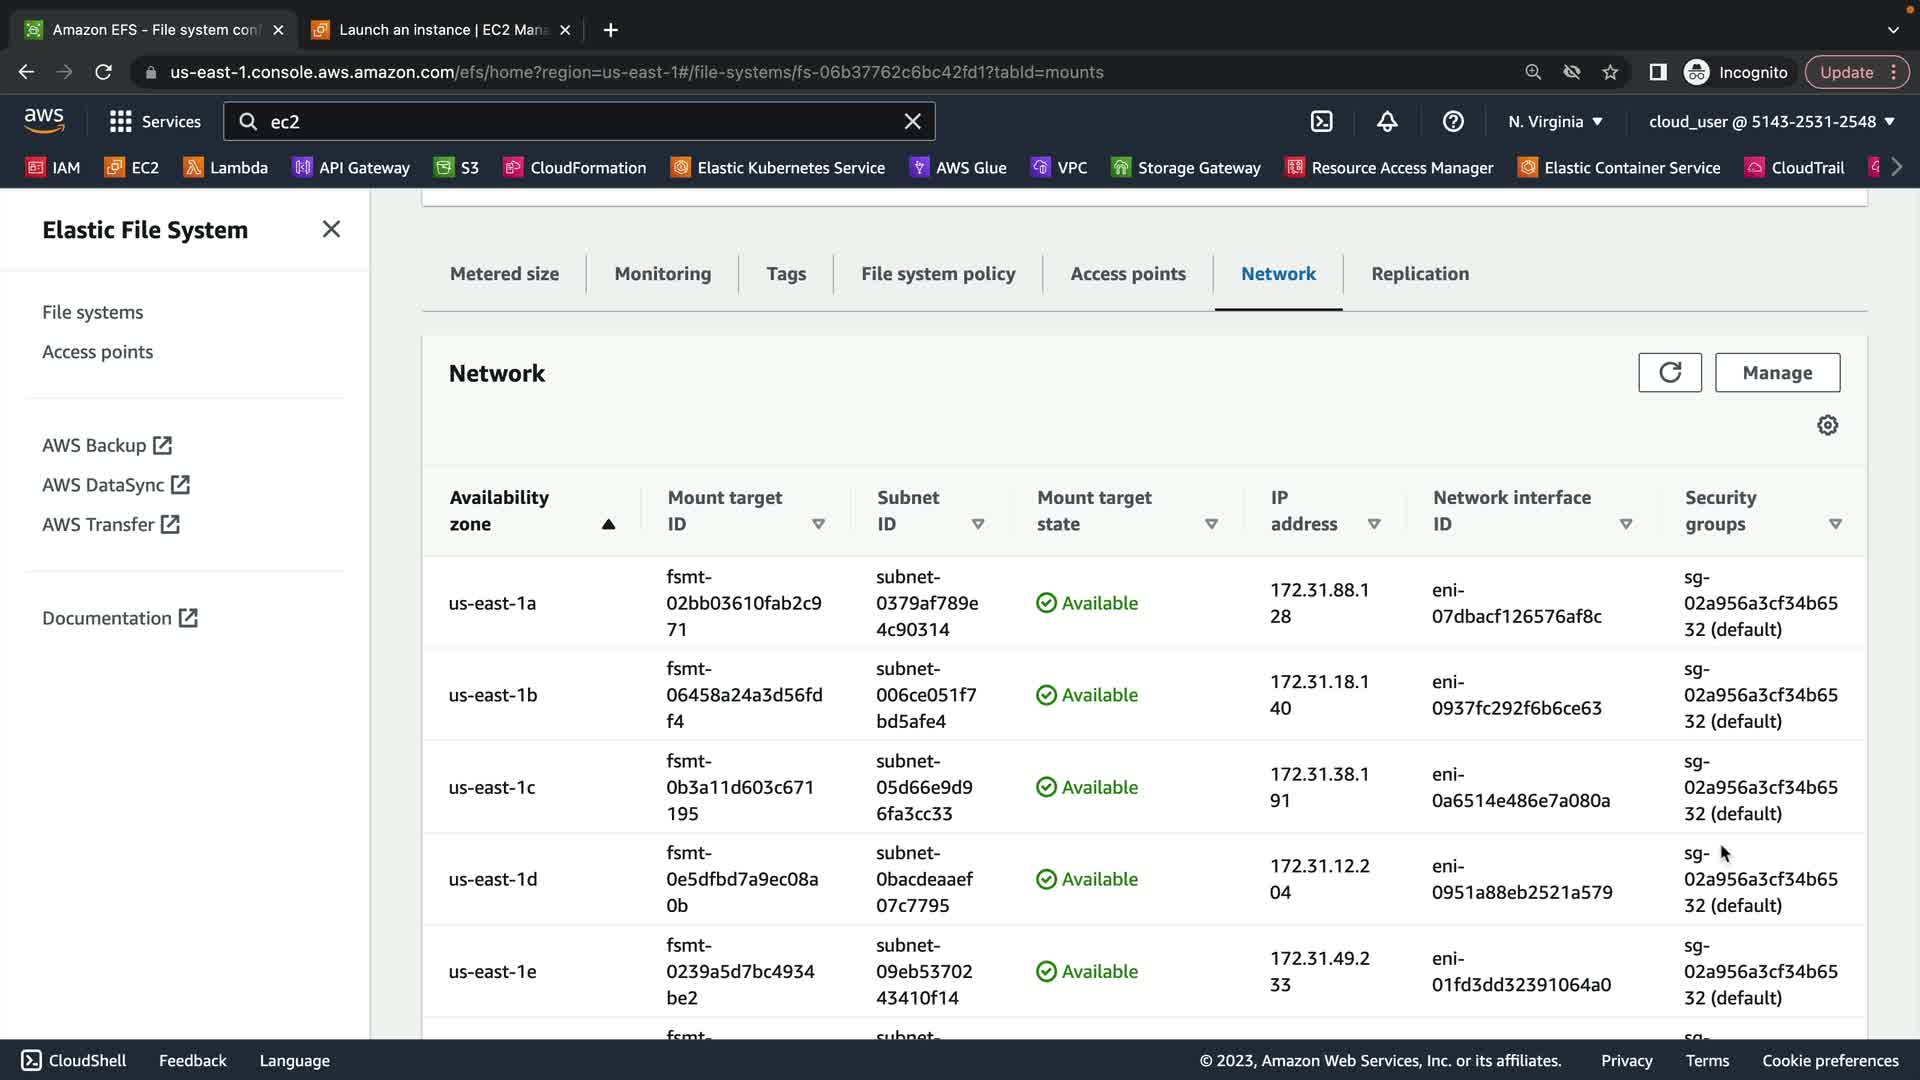
Task: Switch to the Access points tab
Action: pos(1127,274)
